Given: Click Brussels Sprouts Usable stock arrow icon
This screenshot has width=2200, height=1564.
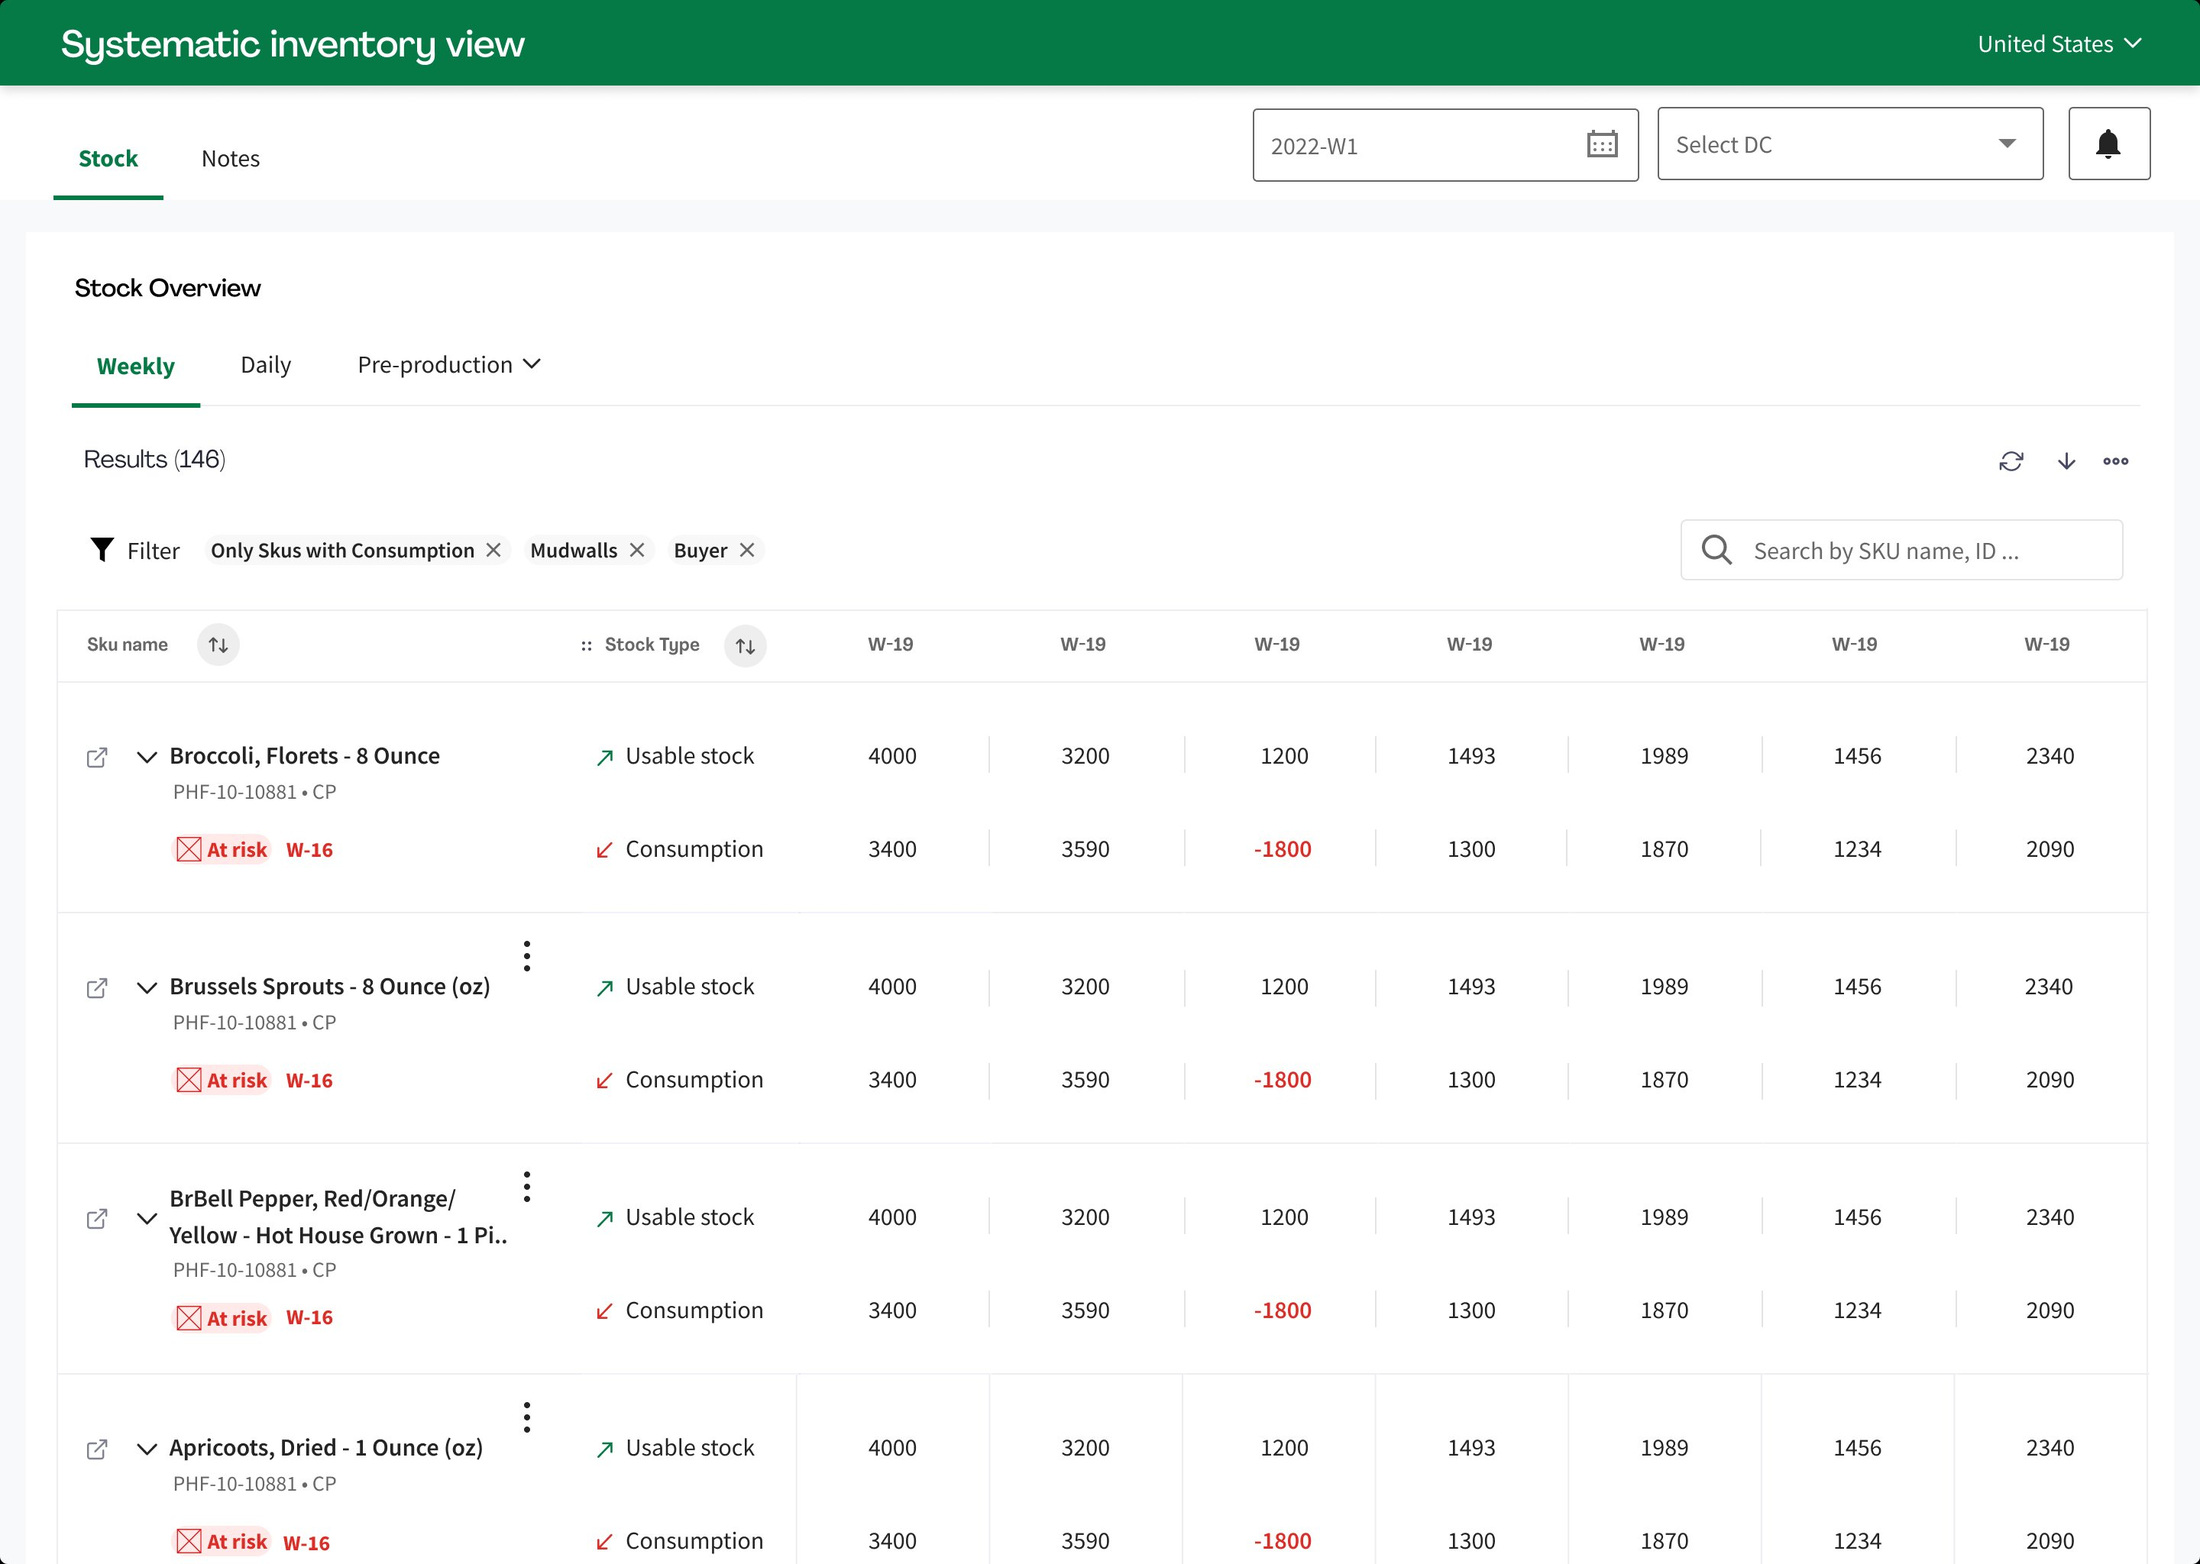Looking at the screenshot, I should [604, 988].
